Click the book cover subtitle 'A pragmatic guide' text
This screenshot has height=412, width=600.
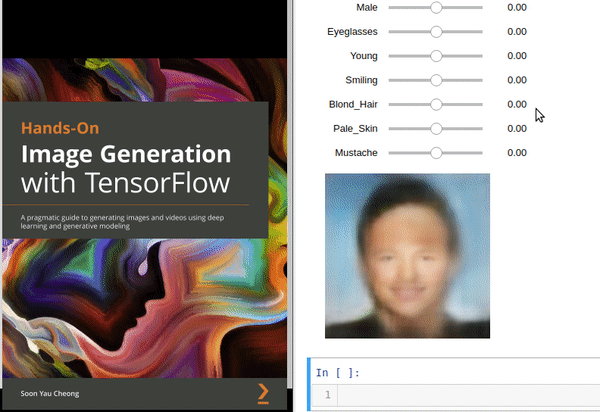(x=122, y=222)
